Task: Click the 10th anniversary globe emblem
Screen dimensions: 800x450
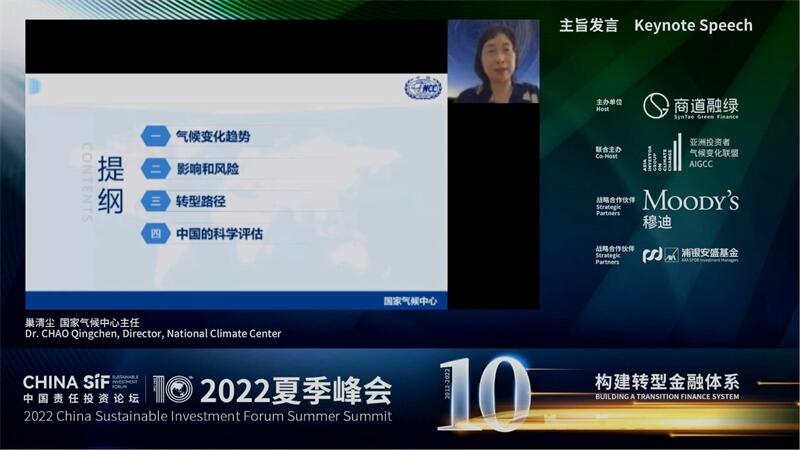Action: 173,389
